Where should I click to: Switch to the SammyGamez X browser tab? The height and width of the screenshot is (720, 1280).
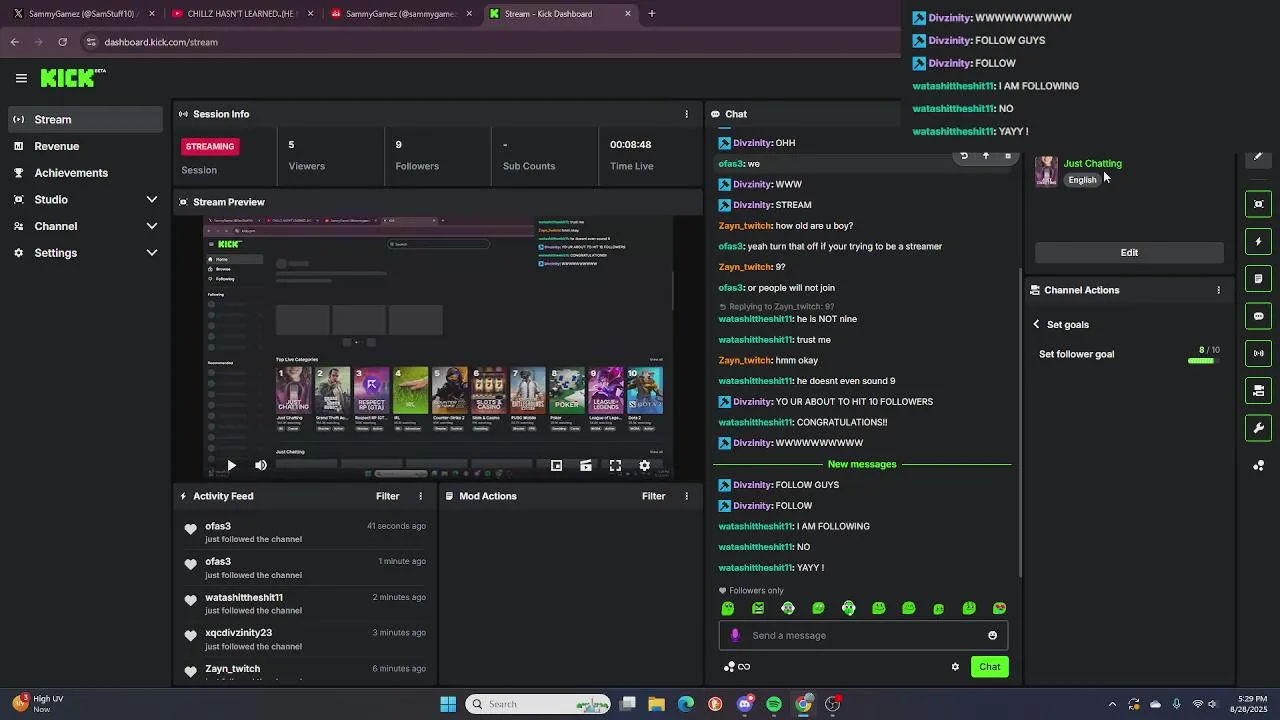coord(82,14)
